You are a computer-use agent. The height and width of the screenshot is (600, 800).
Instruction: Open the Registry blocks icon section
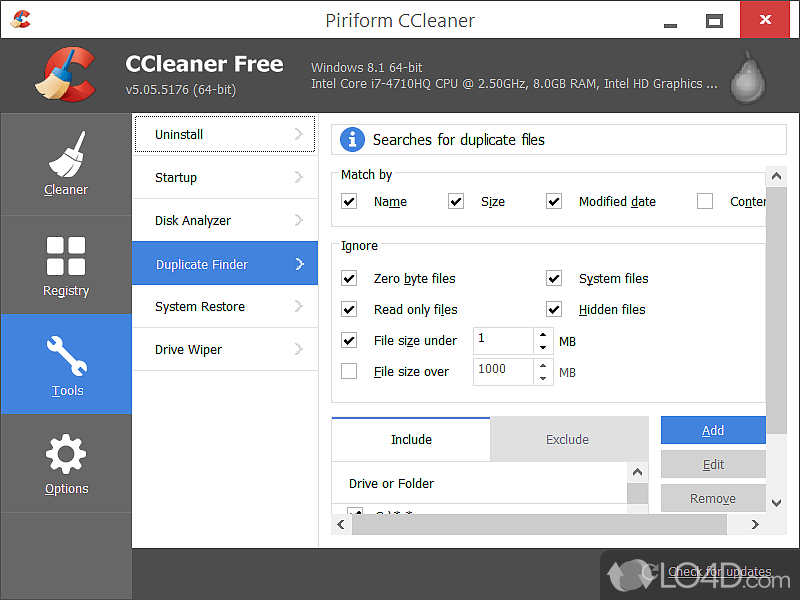[66, 256]
